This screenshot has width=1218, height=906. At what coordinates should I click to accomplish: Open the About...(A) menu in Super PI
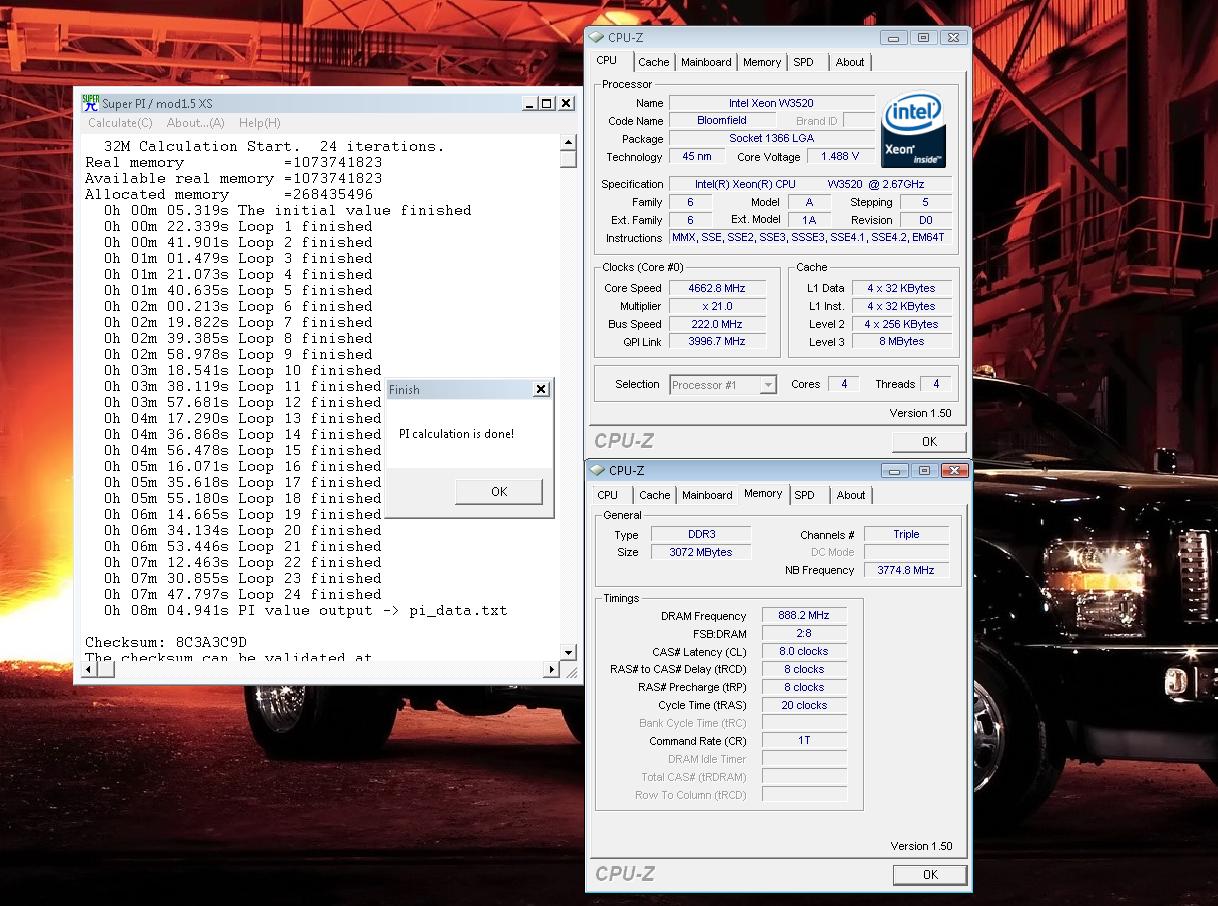tap(195, 123)
